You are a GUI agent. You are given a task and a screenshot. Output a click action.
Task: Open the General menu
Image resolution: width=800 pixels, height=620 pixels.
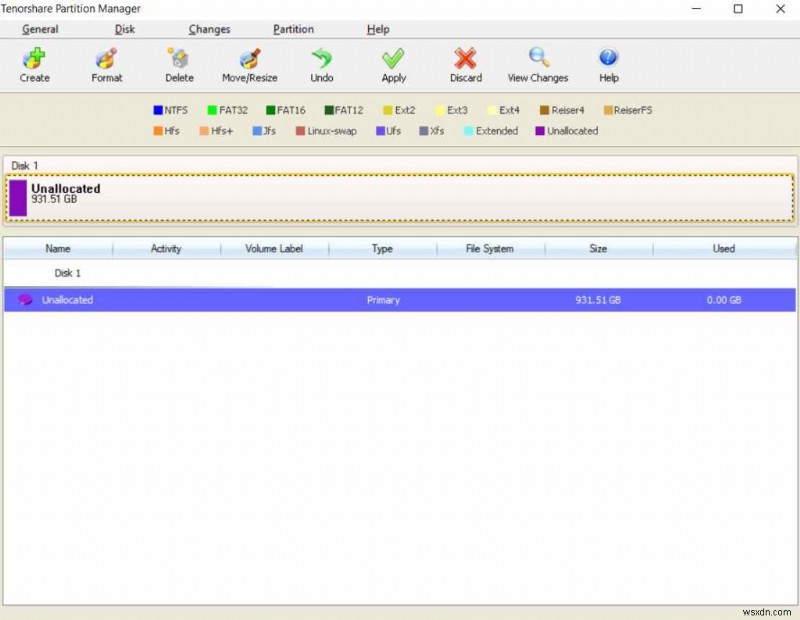pyautogui.click(x=41, y=29)
